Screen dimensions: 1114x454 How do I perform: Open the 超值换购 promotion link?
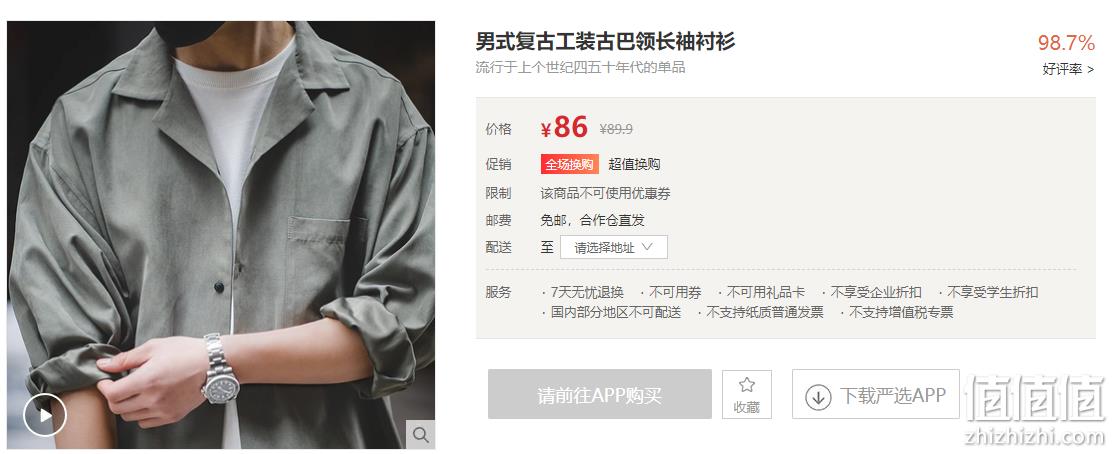[x=634, y=164]
